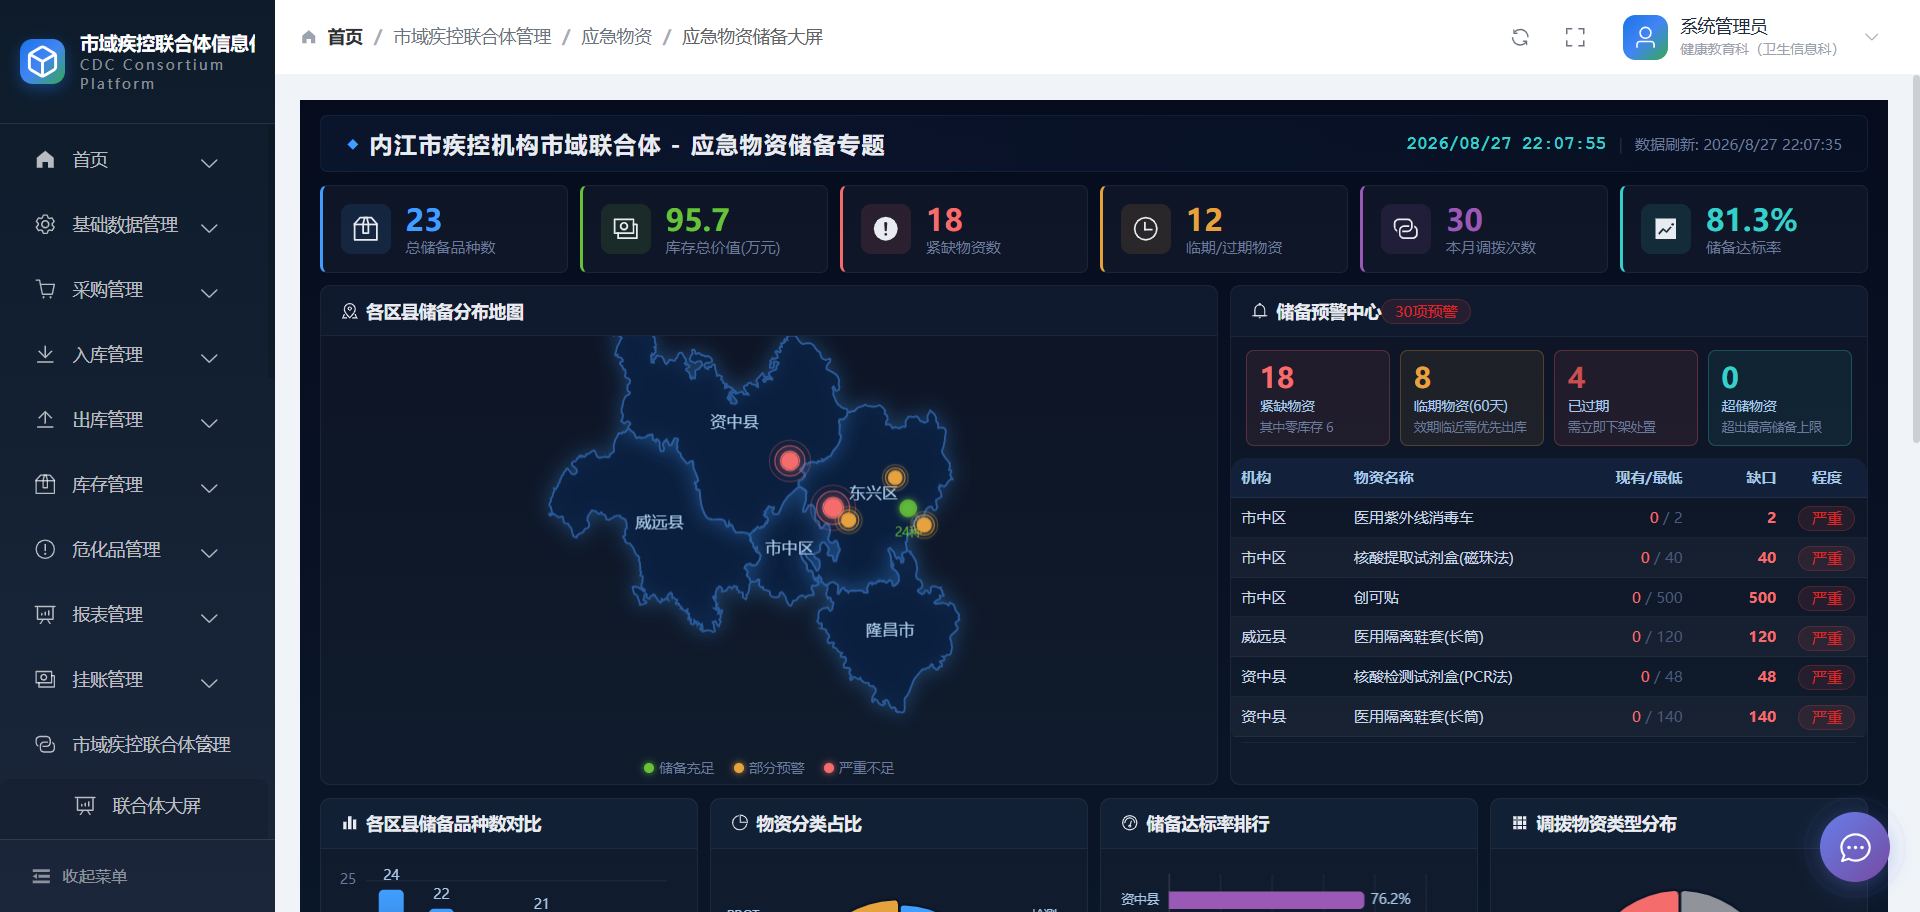Click the page vertical scrollbar
The width and height of the screenshot is (1920, 912).
1915,260
